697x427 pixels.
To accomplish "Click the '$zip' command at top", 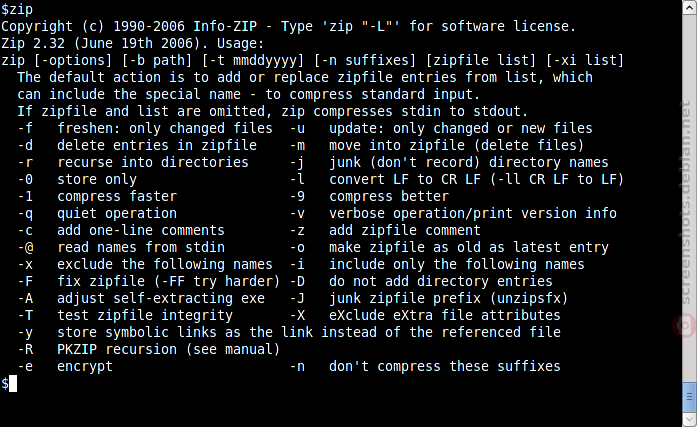I will [17, 9].
